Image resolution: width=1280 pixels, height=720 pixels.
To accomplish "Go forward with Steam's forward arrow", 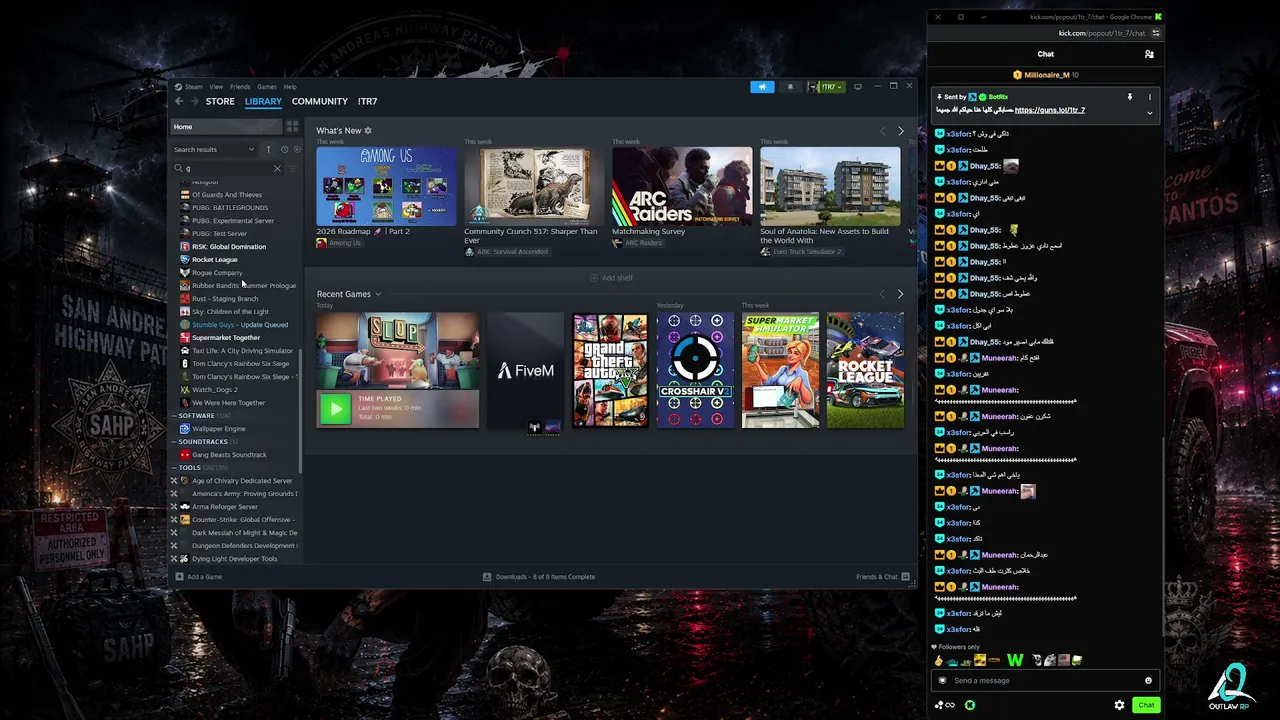I will pos(194,101).
